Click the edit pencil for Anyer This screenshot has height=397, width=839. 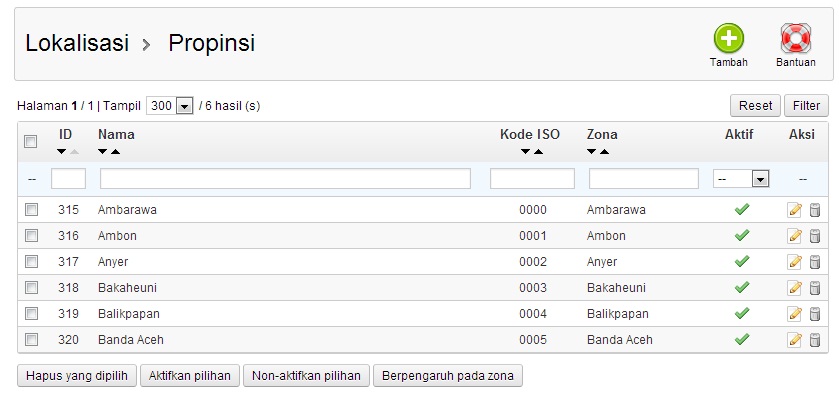[795, 262]
